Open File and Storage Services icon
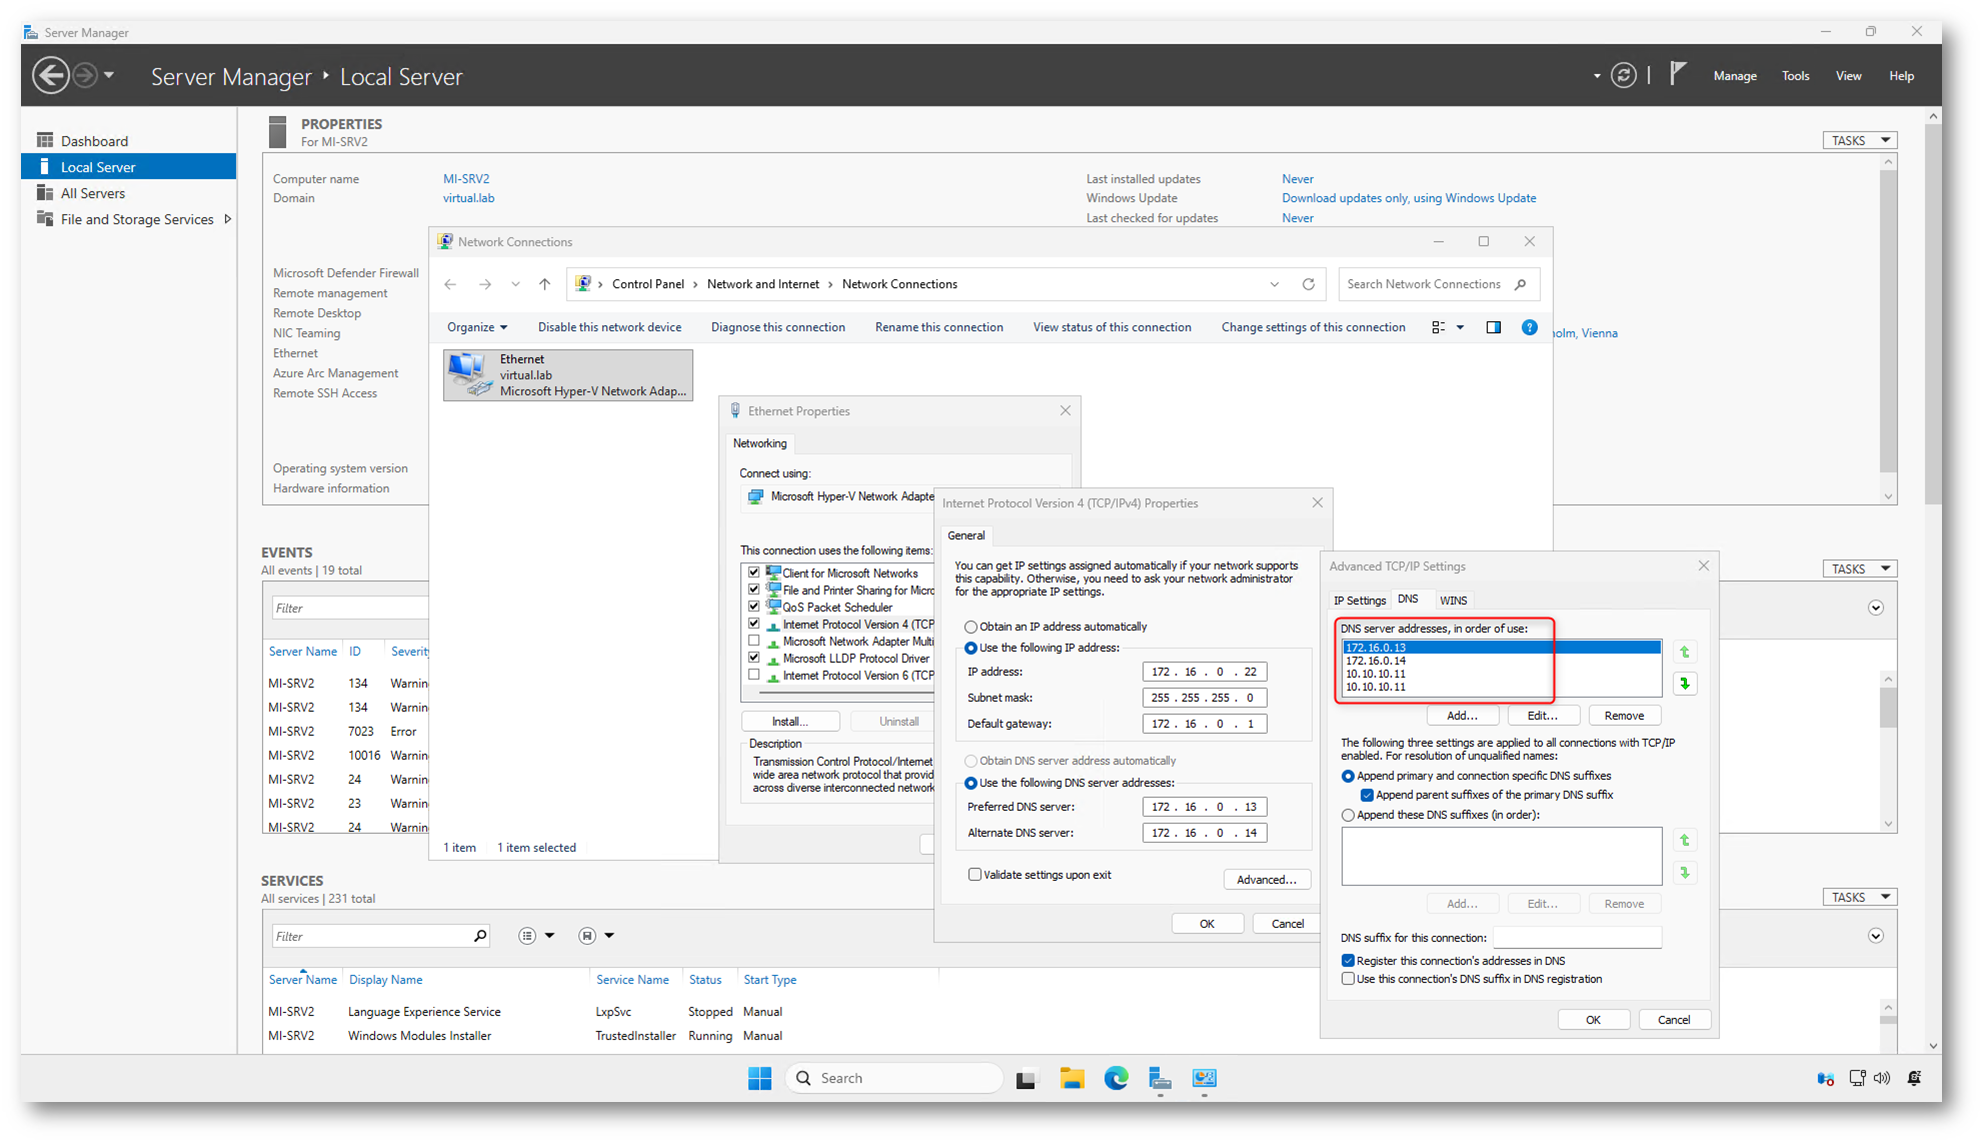 [45, 219]
